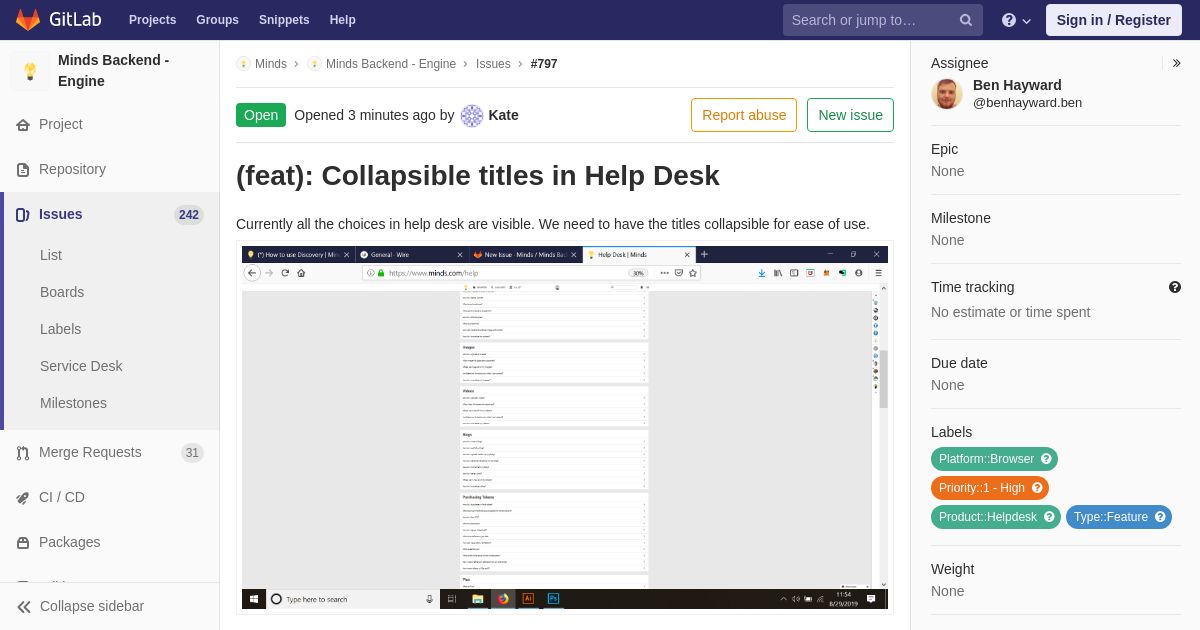Image resolution: width=1200 pixels, height=630 pixels.
Task: Click the Issues icon in sidebar
Action: pyautogui.click(x=23, y=215)
